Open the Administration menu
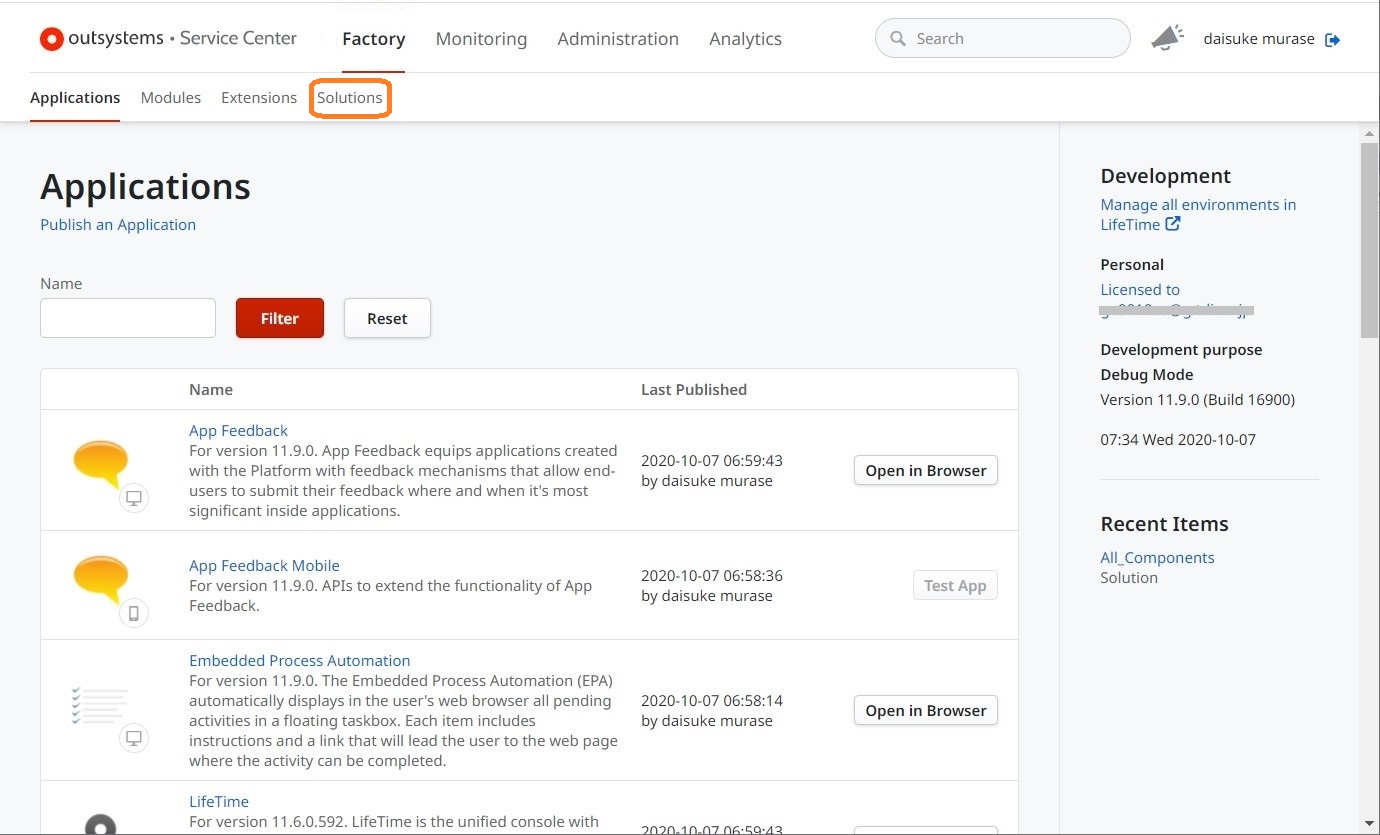Viewport: 1380px width, 835px height. tap(618, 39)
